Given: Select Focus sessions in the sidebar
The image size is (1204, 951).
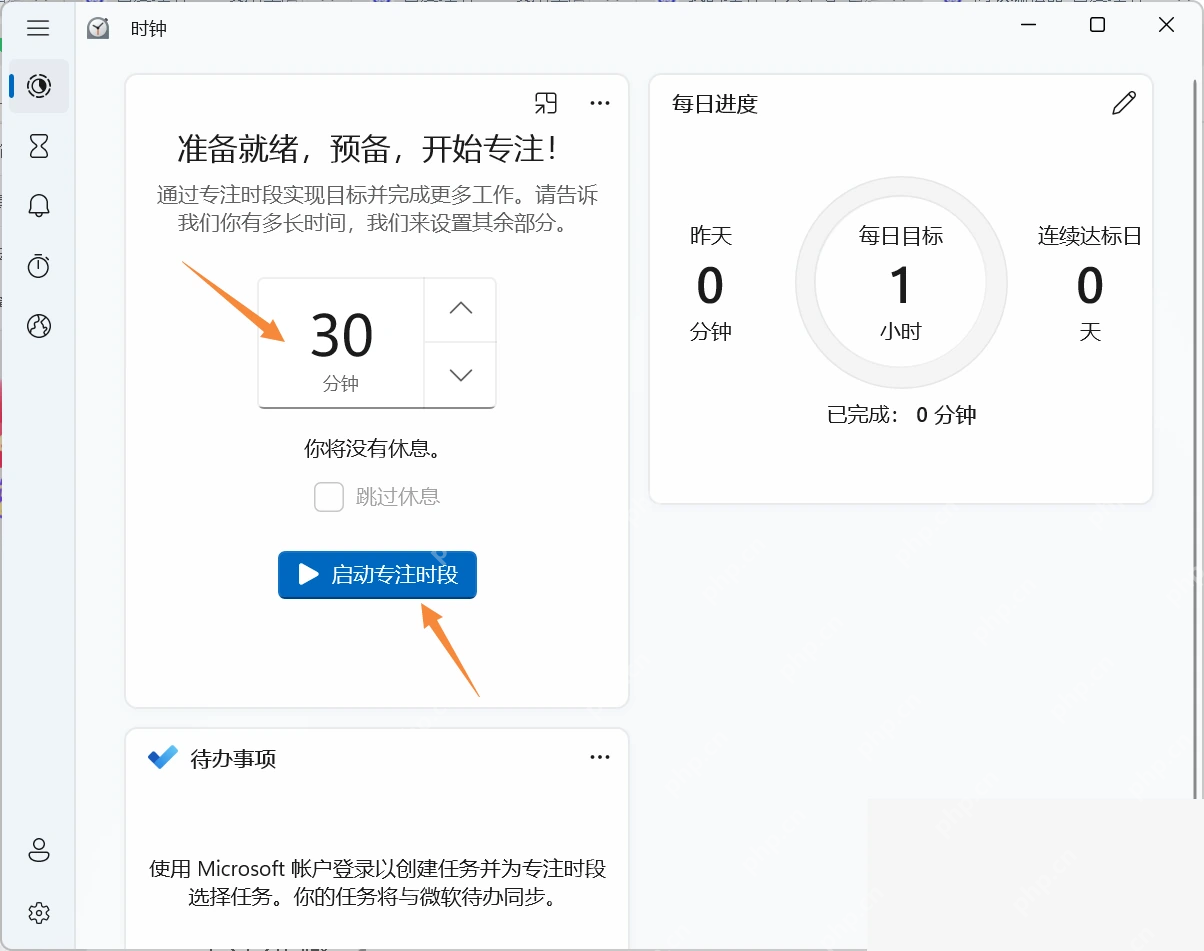Looking at the screenshot, I should pos(39,86).
